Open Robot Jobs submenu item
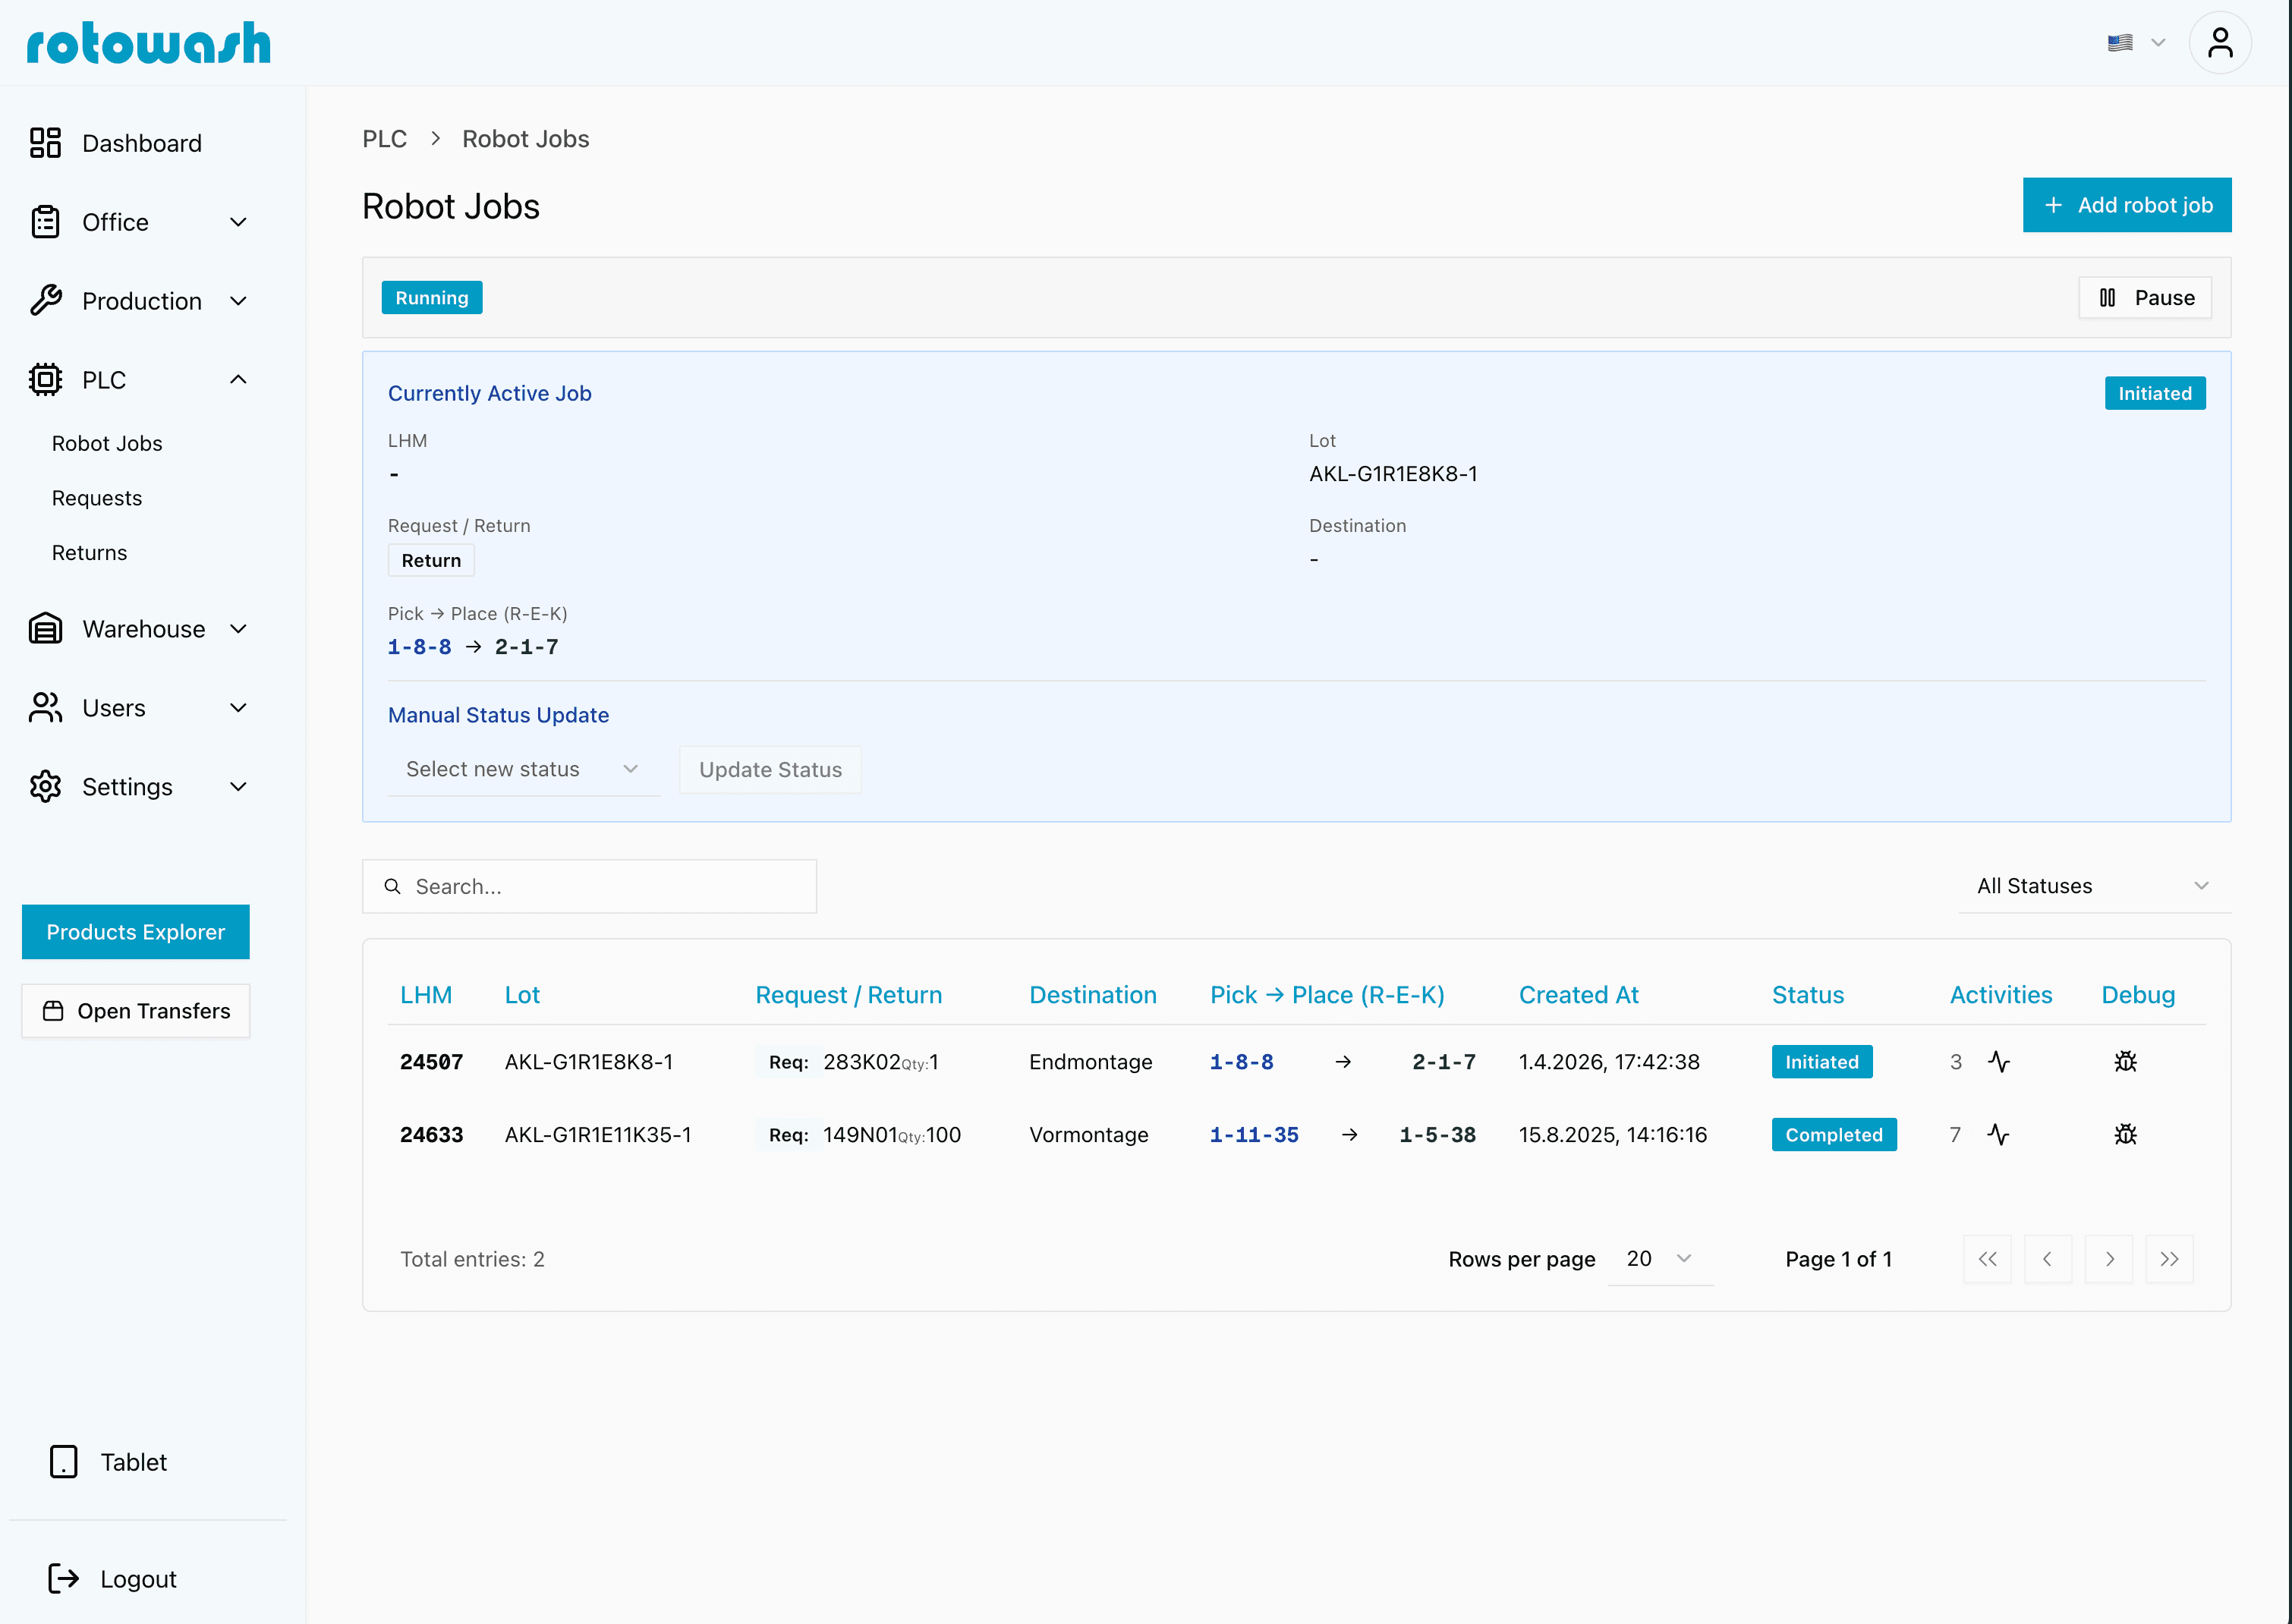The height and width of the screenshot is (1624, 2292). tap(107, 443)
